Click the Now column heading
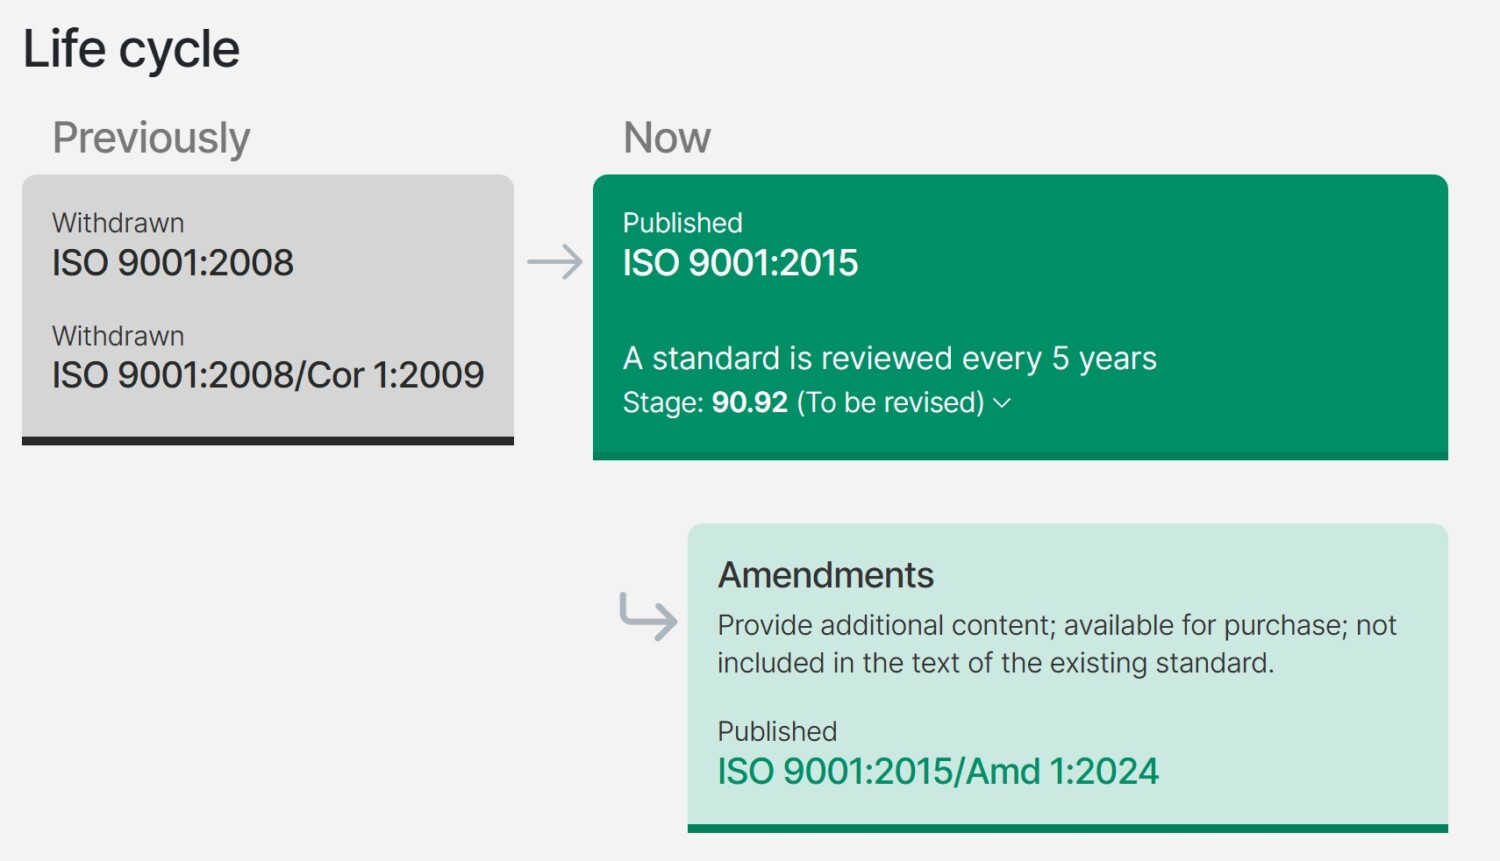This screenshot has width=1500, height=861. 667,138
